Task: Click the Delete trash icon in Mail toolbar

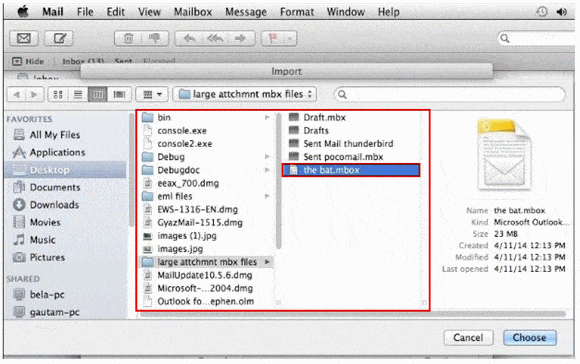Action: [128, 38]
